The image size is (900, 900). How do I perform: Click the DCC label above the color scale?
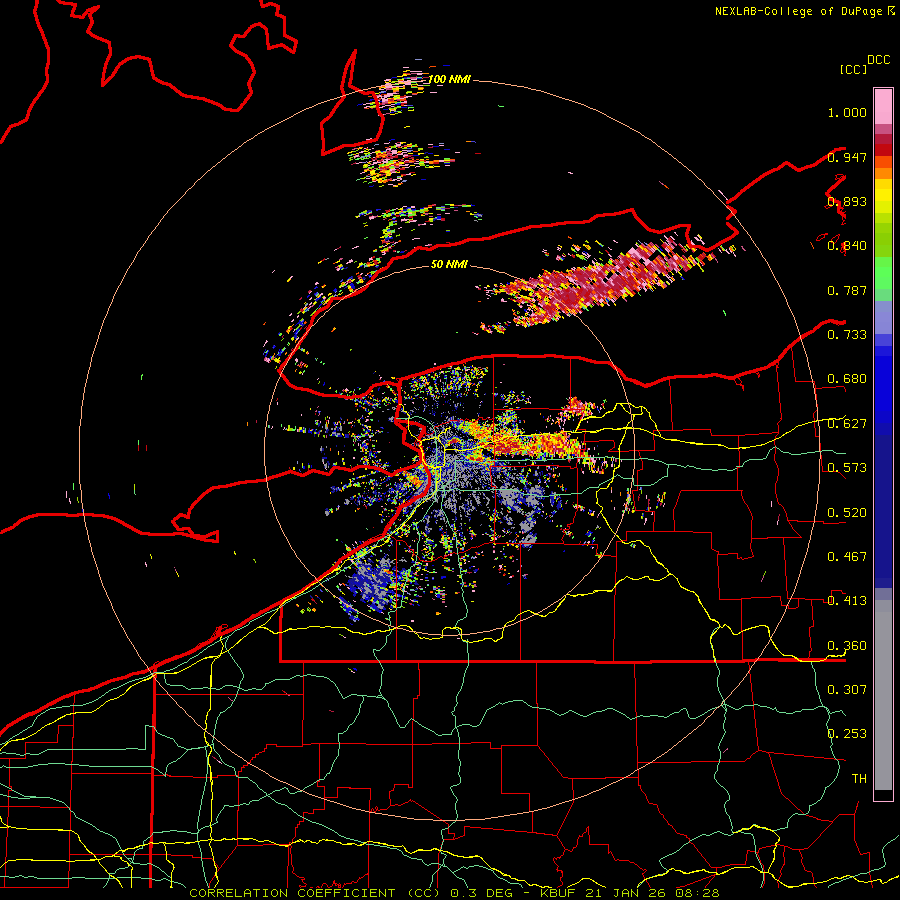tap(878, 60)
